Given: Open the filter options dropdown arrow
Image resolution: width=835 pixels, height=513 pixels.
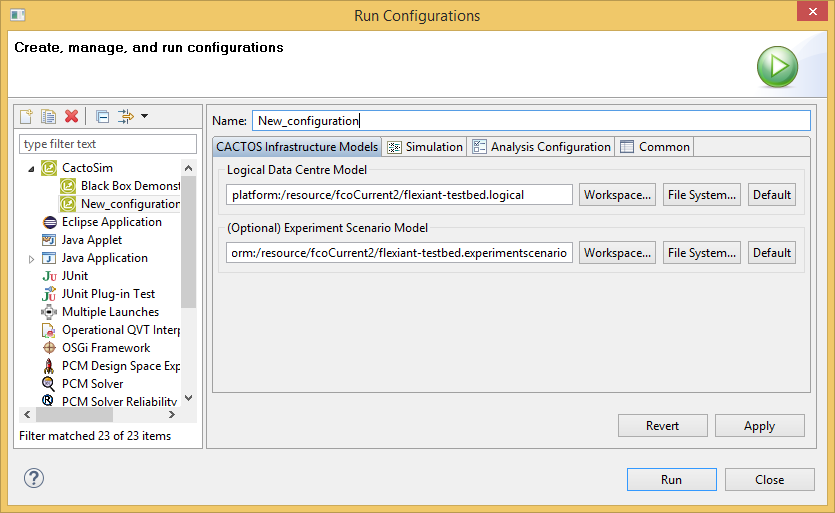Looking at the screenshot, I should tap(144, 116).
